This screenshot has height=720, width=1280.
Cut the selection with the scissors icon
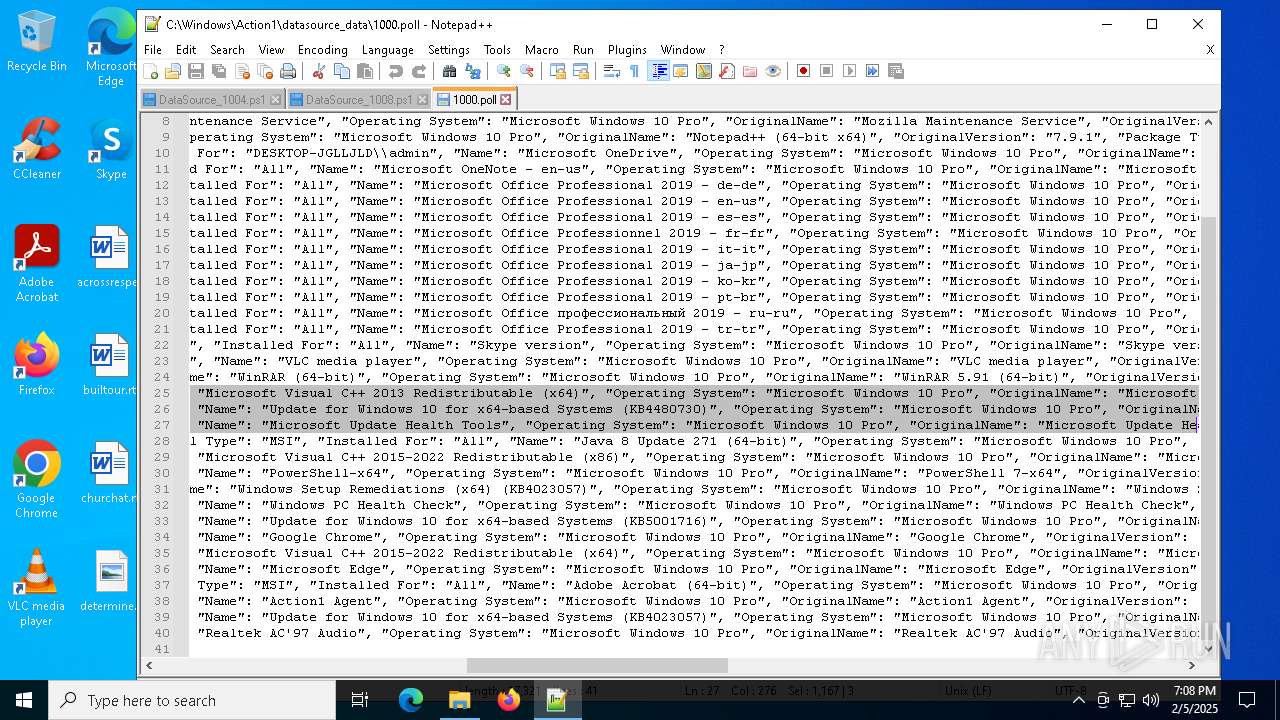319,71
